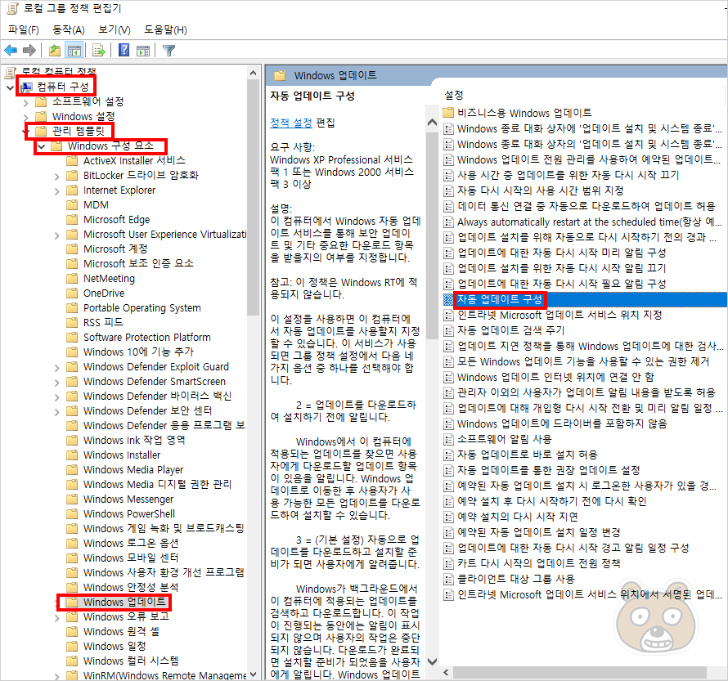
Task: Expand Windows Defender Exploit Guard node
Action: 57,368
